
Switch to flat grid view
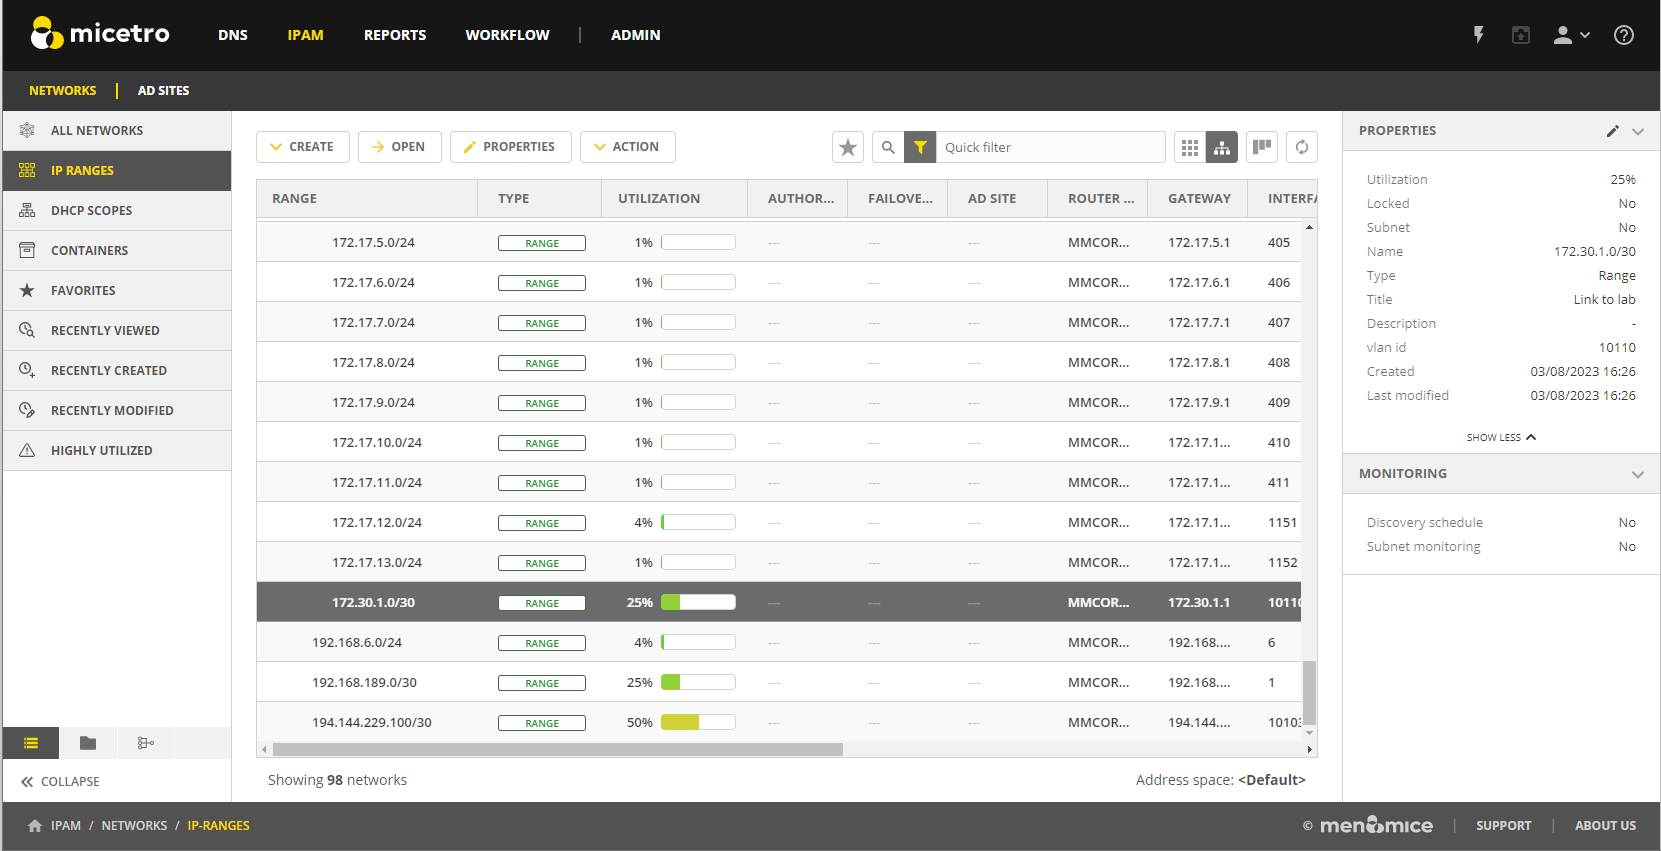[x=1189, y=147]
